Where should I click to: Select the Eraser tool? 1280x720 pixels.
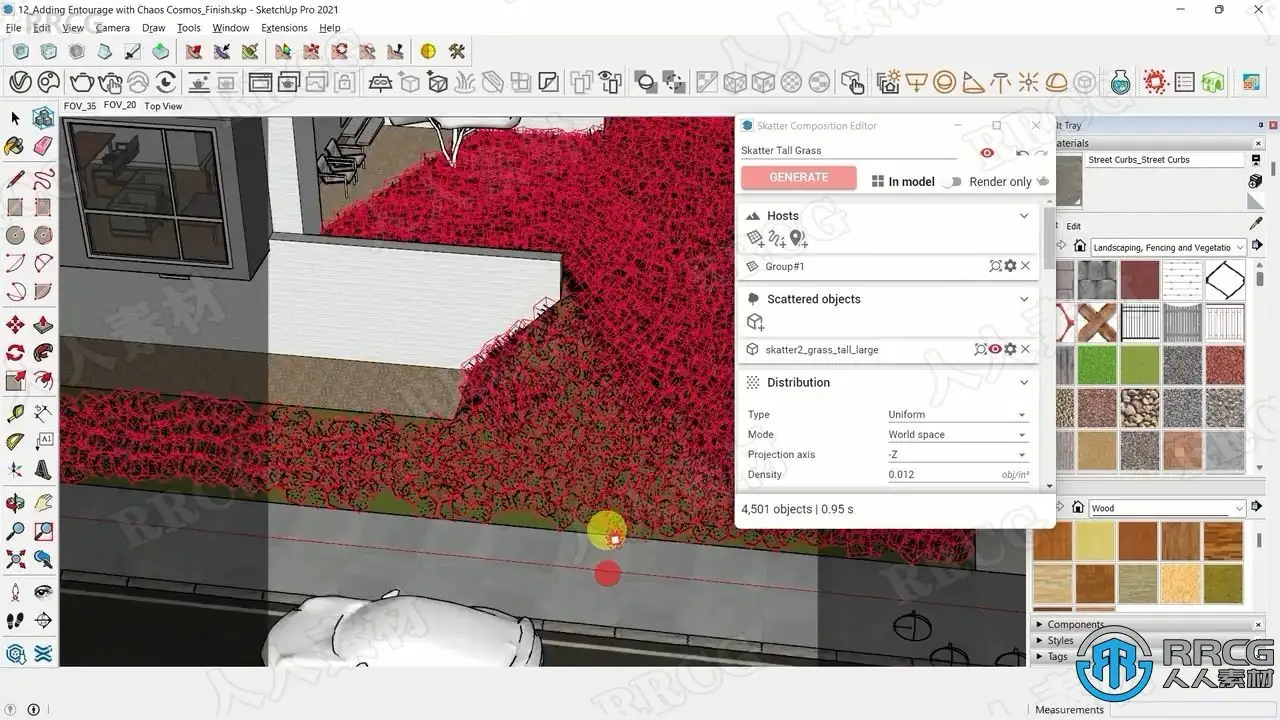(x=43, y=147)
